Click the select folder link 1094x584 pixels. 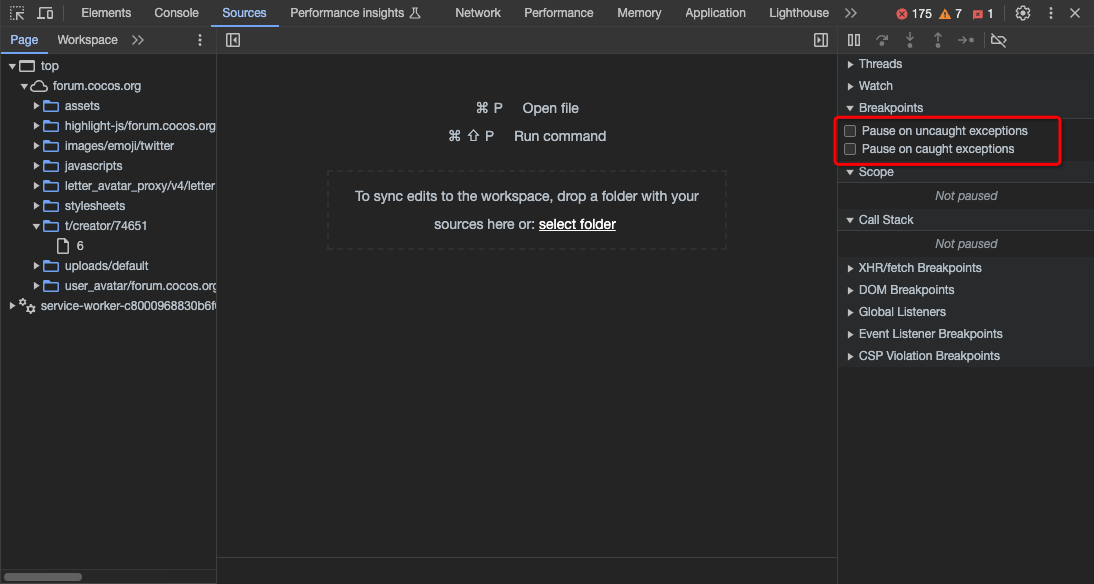click(577, 224)
